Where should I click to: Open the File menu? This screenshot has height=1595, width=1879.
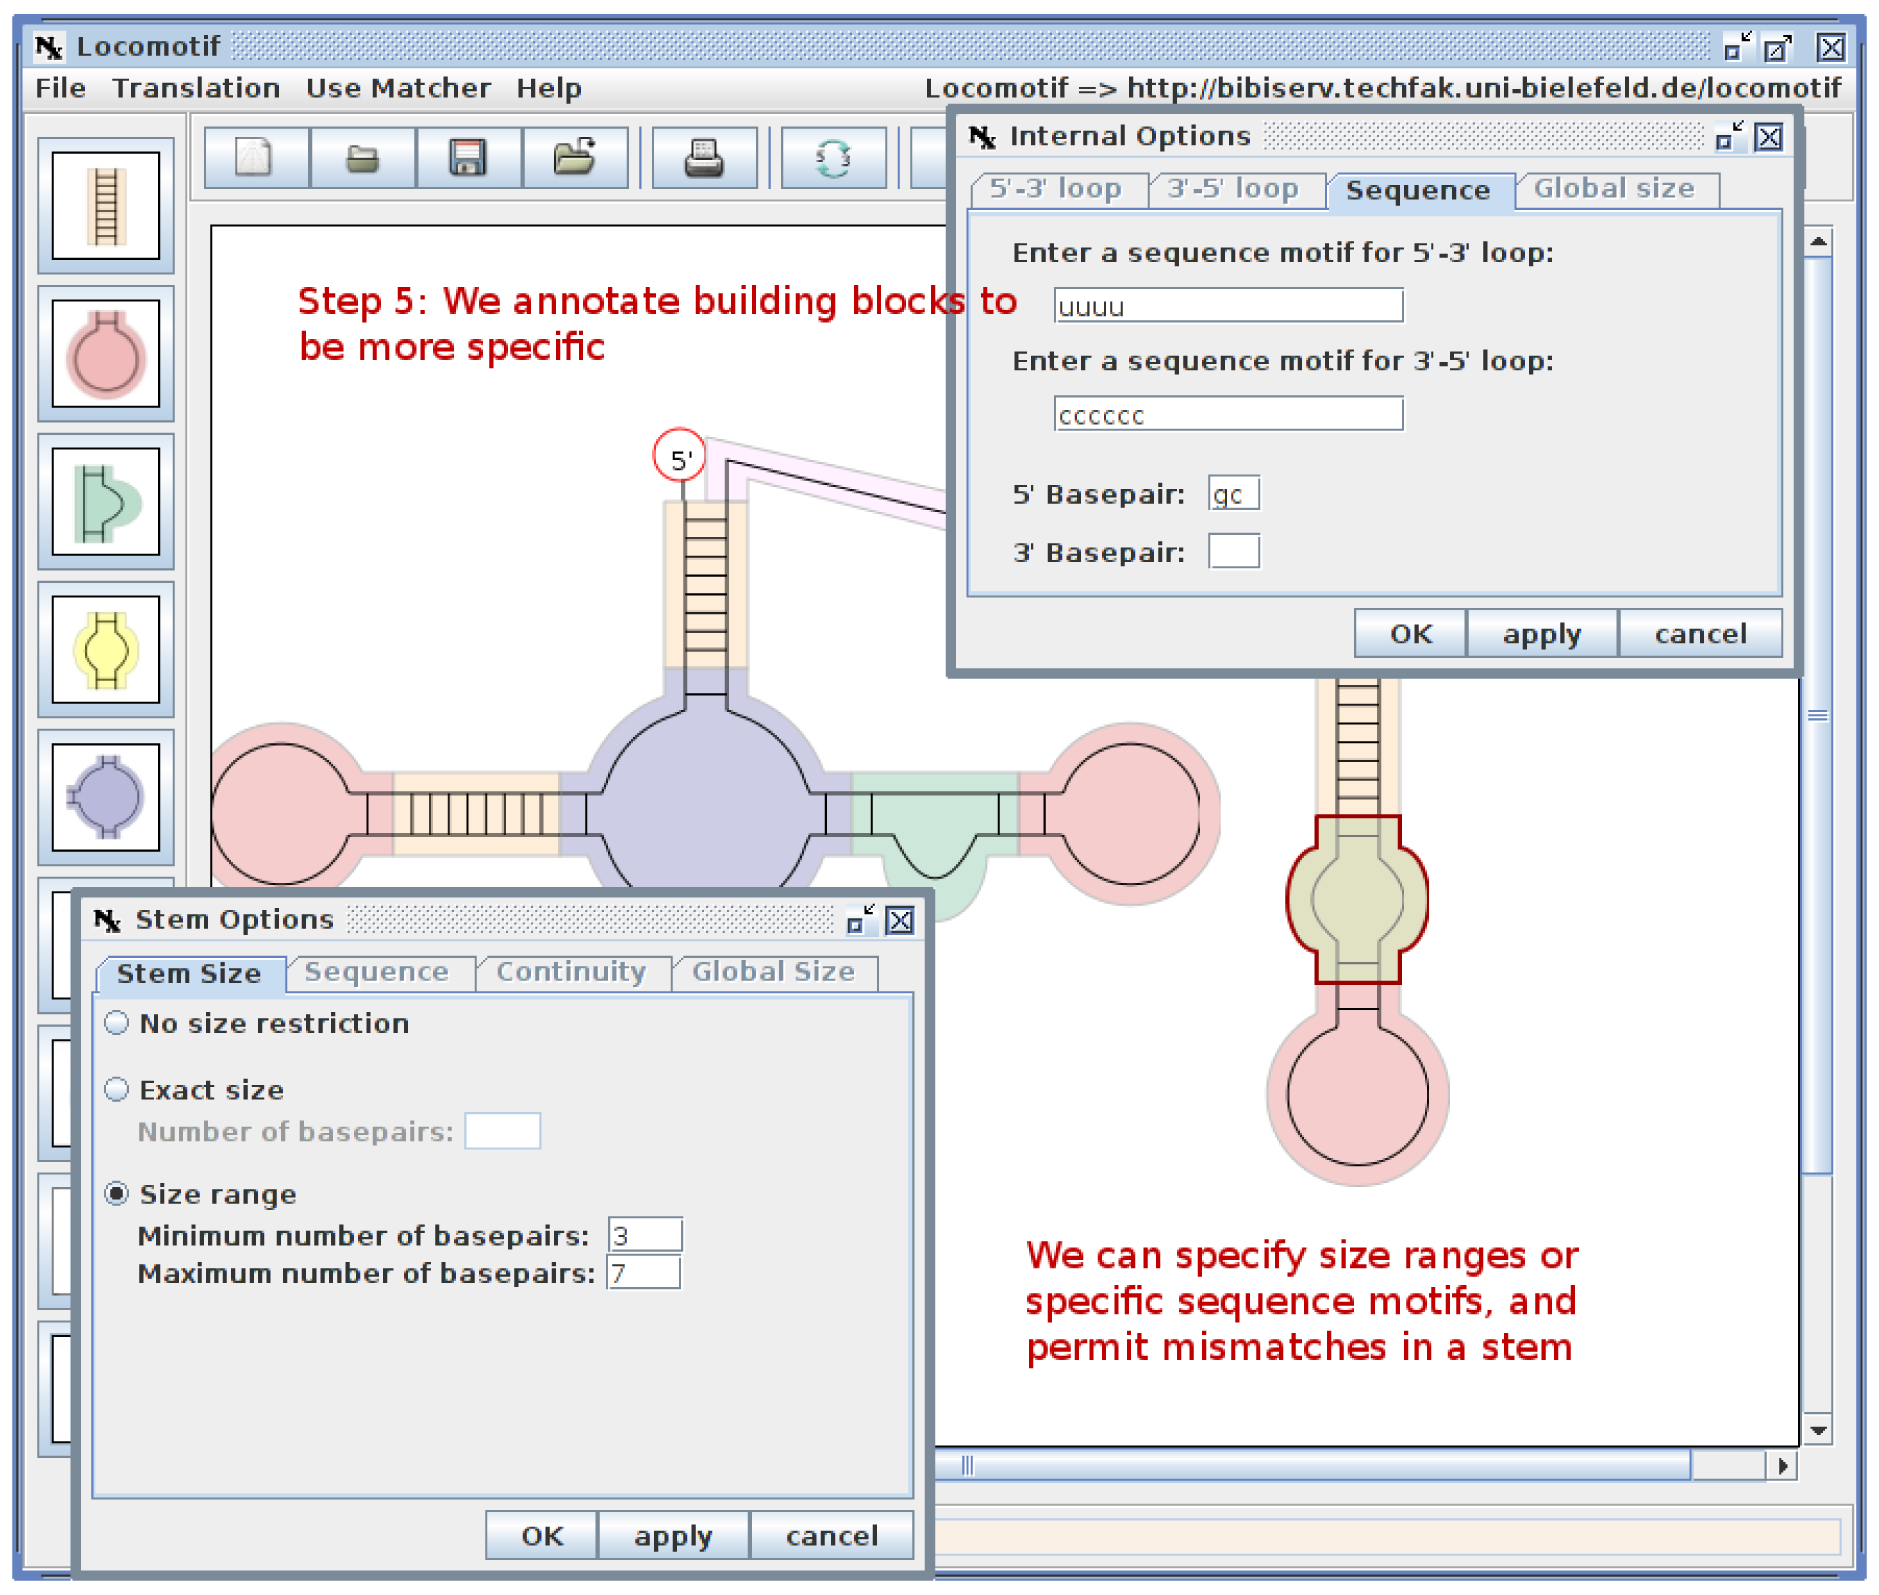tap(60, 88)
